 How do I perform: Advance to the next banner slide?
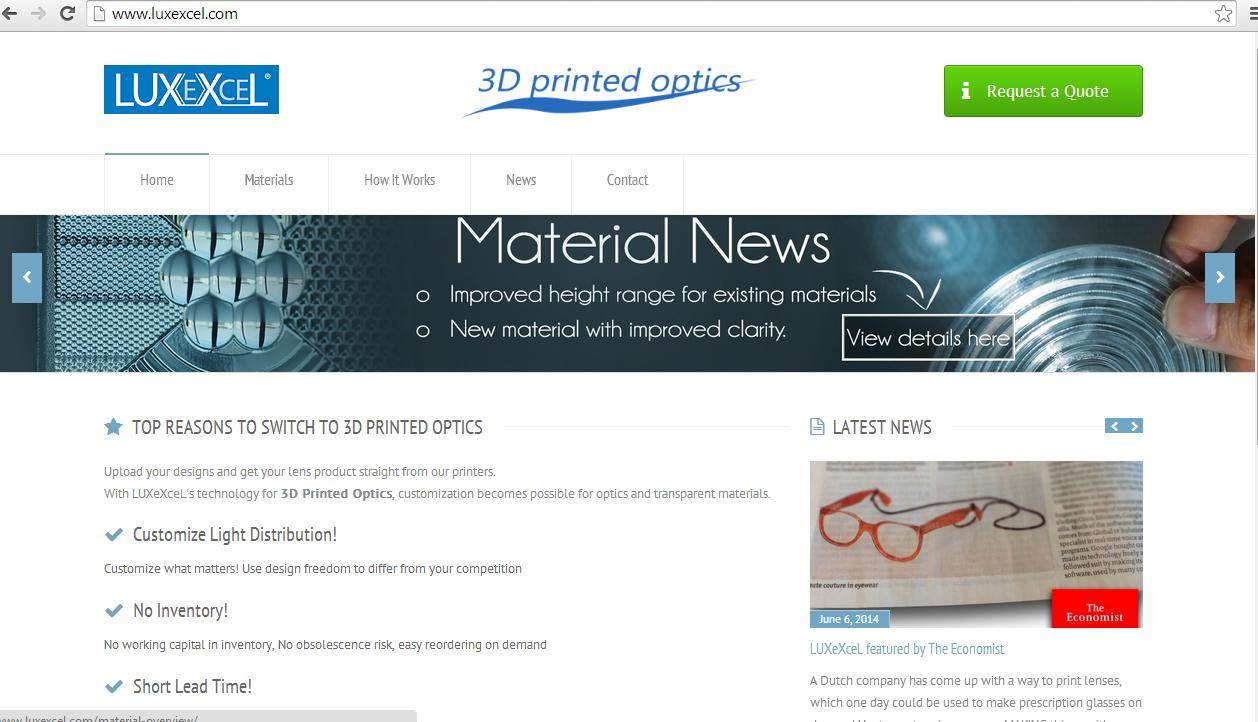coord(1220,277)
